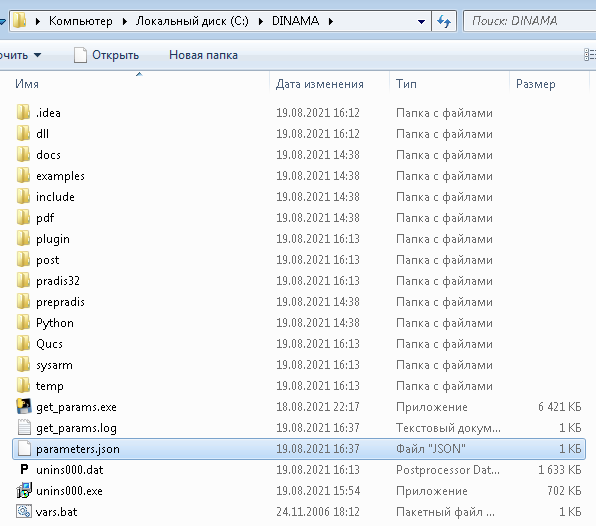Expand the arrow after Компьютер in breadcrumb
This screenshot has width=596, height=526.
[x=125, y=21]
